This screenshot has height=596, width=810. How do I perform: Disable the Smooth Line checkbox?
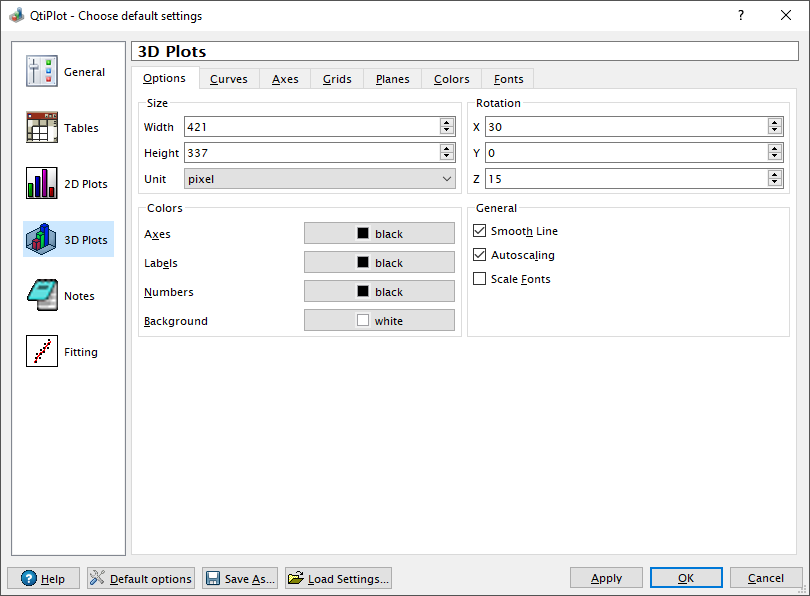(x=480, y=231)
